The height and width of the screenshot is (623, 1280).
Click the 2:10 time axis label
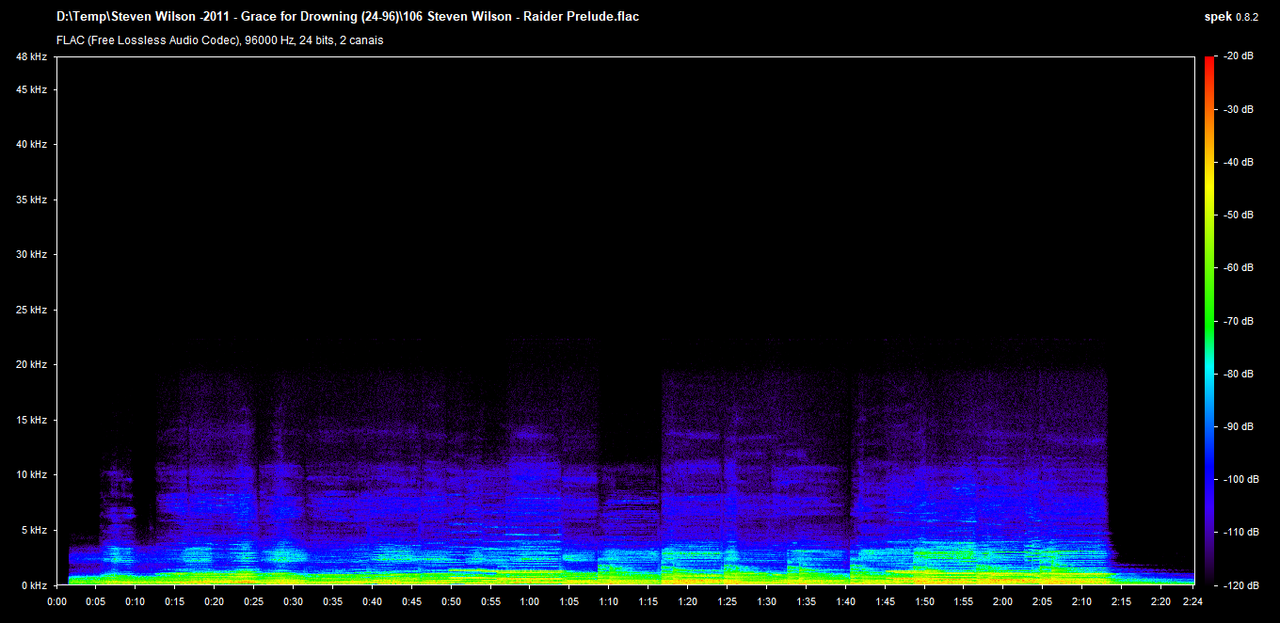1082,602
